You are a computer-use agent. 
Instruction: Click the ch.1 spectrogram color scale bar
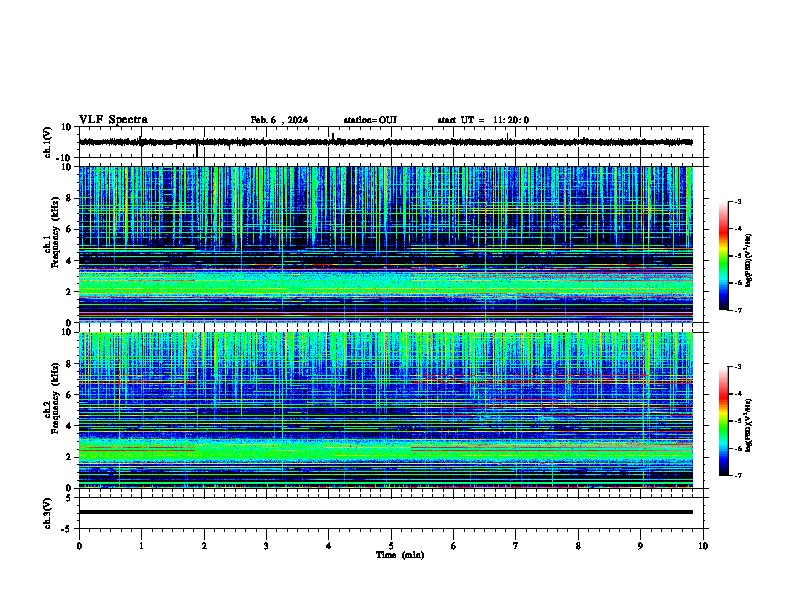coord(724,256)
